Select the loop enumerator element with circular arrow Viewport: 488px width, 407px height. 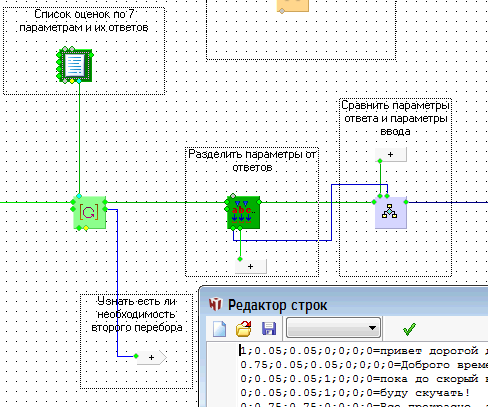pos(89,212)
